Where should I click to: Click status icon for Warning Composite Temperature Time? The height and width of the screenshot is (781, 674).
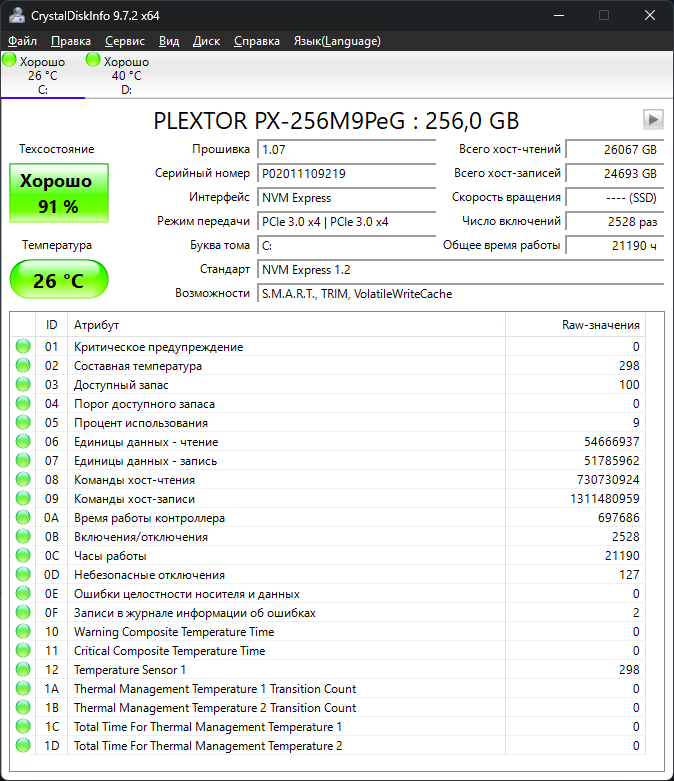click(23, 631)
